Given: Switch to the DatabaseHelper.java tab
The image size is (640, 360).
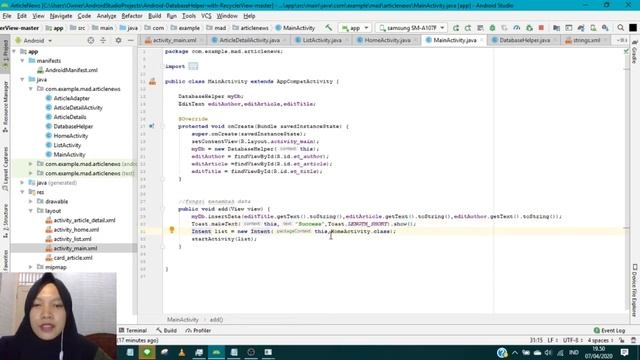Looking at the screenshot, I should (524, 40).
